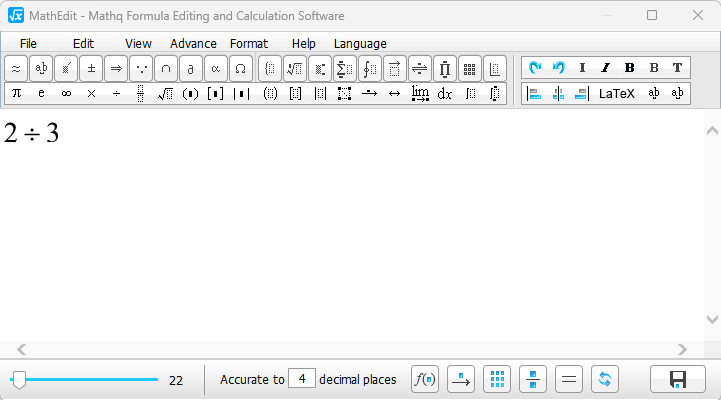
Task: Insert the pi symbol
Action: tap(17, 93)
